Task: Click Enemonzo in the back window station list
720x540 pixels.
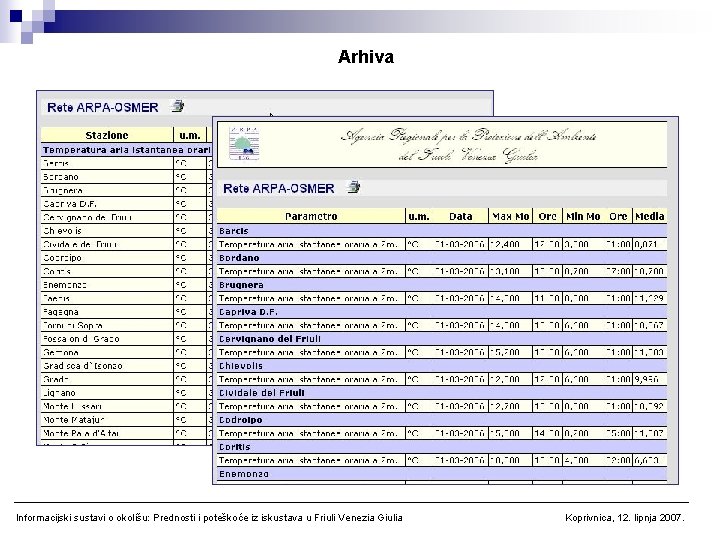Action: point(65,285)
